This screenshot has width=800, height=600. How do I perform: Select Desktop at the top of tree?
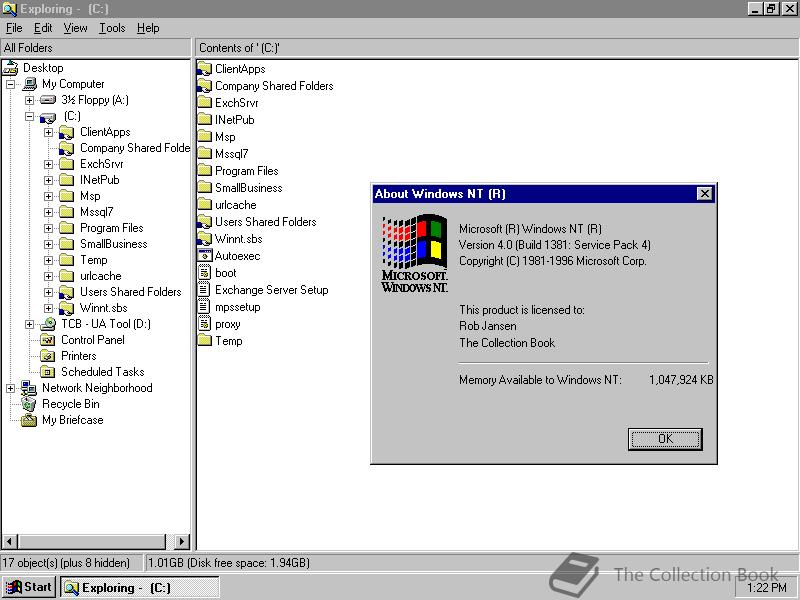pyautogui.click(x=43, y=68)
